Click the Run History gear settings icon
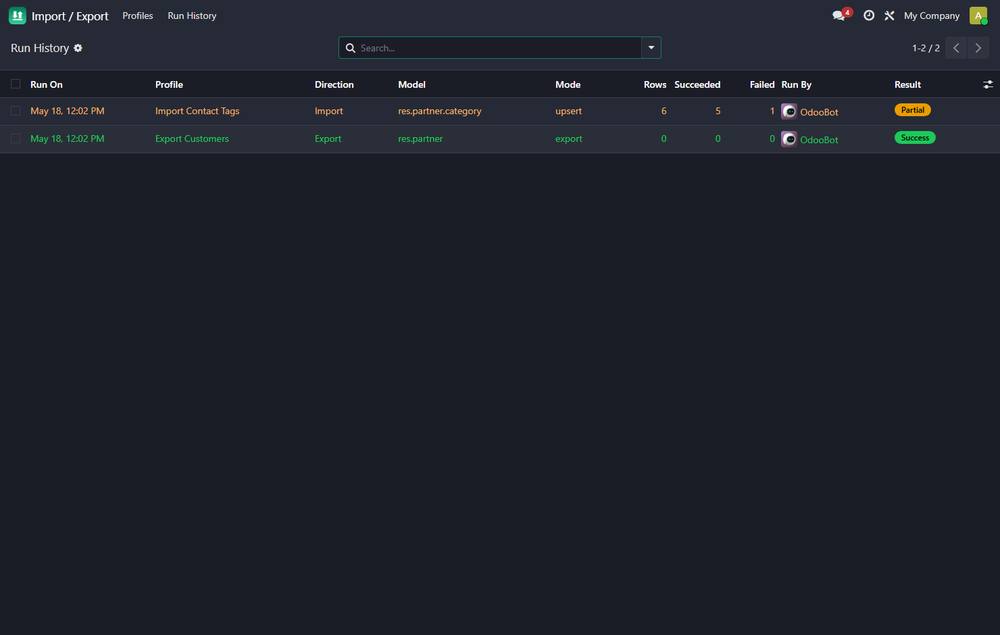 (78, 48)
